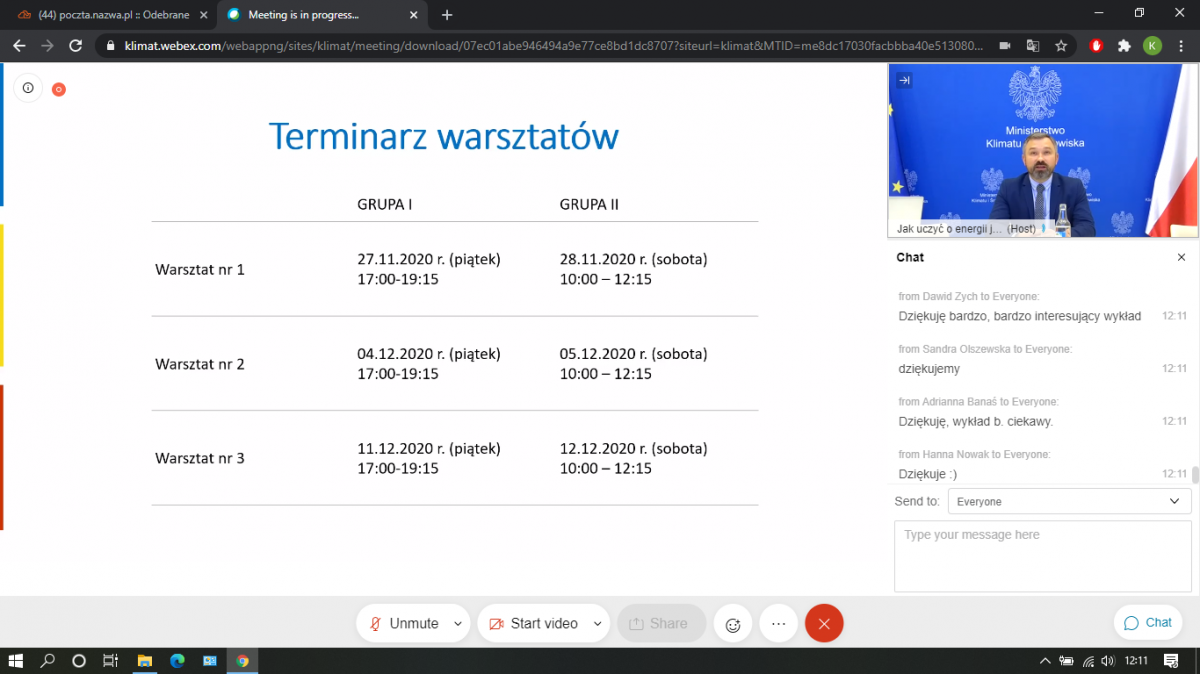Viewport: 1200px width, 674px height.
Task: Click the host video thumbnail
Action: [x=1043, y=150]
